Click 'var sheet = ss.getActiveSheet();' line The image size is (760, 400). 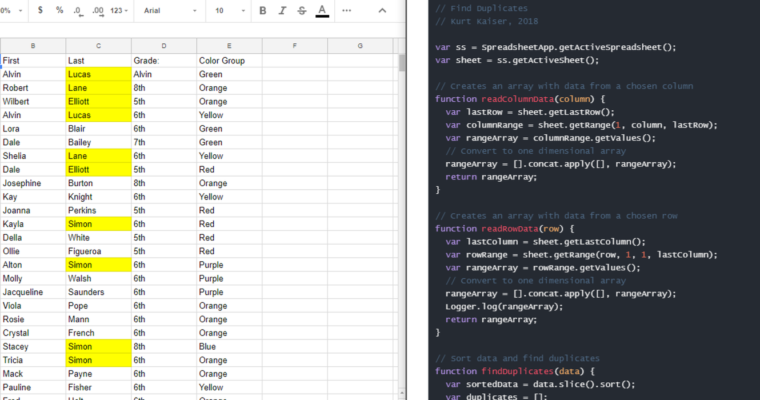tap(517, 60)
